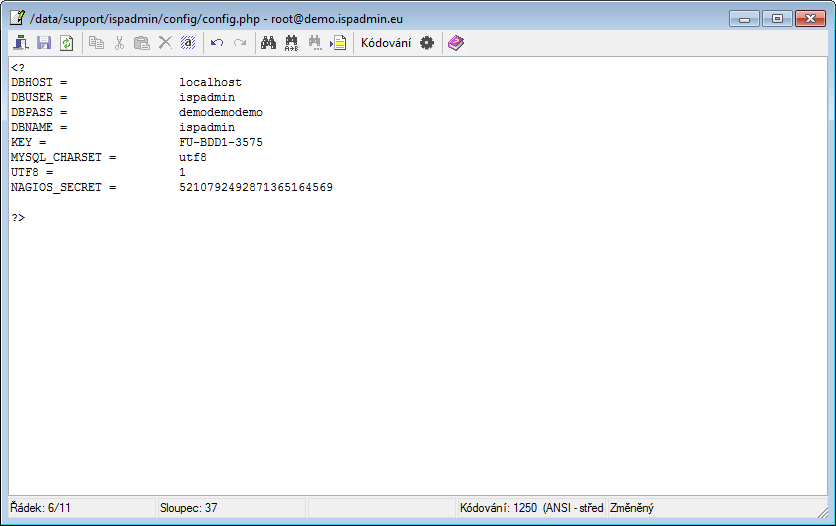This screenshot has height=526, width=836.
Task: Redo the undone edit
Action: point(240,43)
